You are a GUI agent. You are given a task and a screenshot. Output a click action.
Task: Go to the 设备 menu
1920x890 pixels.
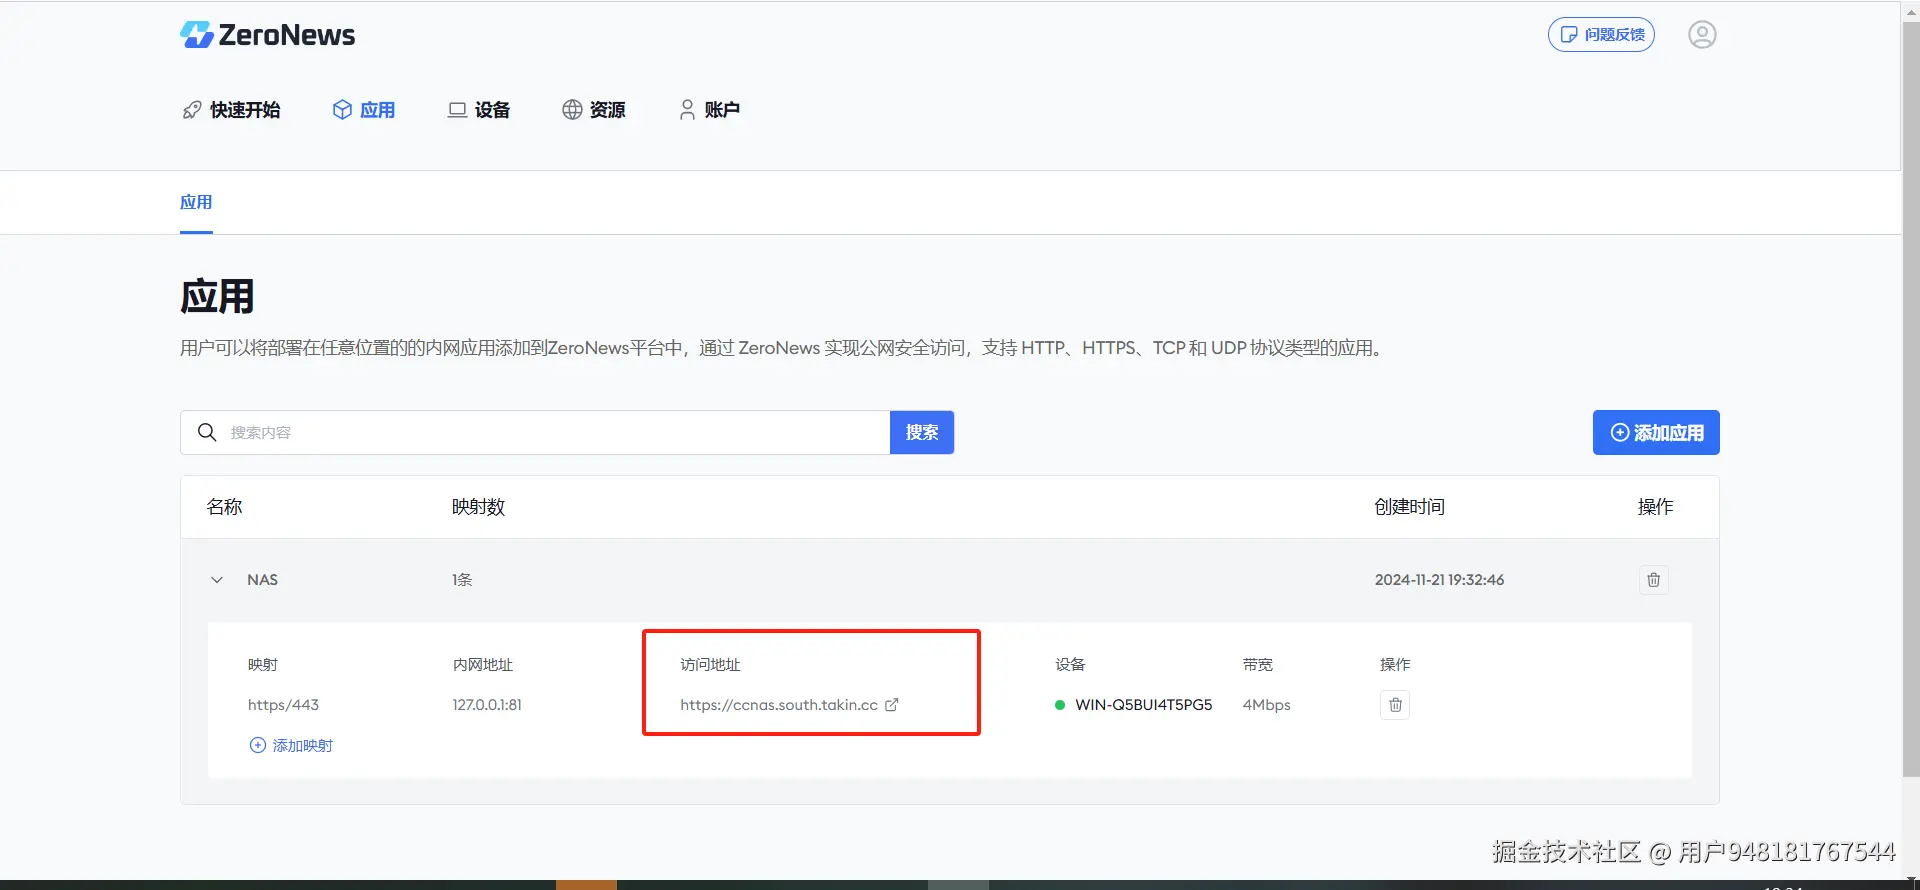click(x=479, y=110)
